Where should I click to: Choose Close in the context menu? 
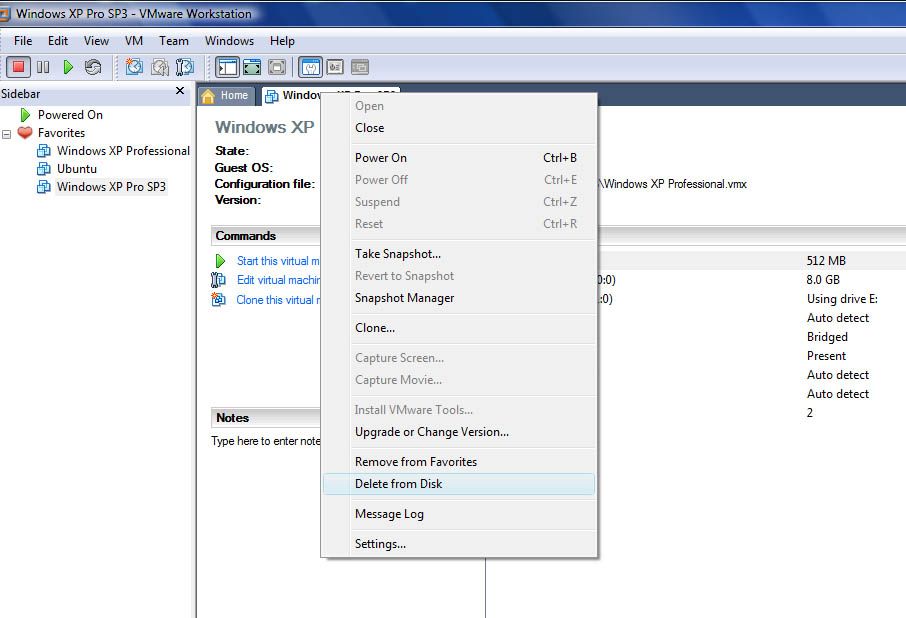(x=459, y=128)
